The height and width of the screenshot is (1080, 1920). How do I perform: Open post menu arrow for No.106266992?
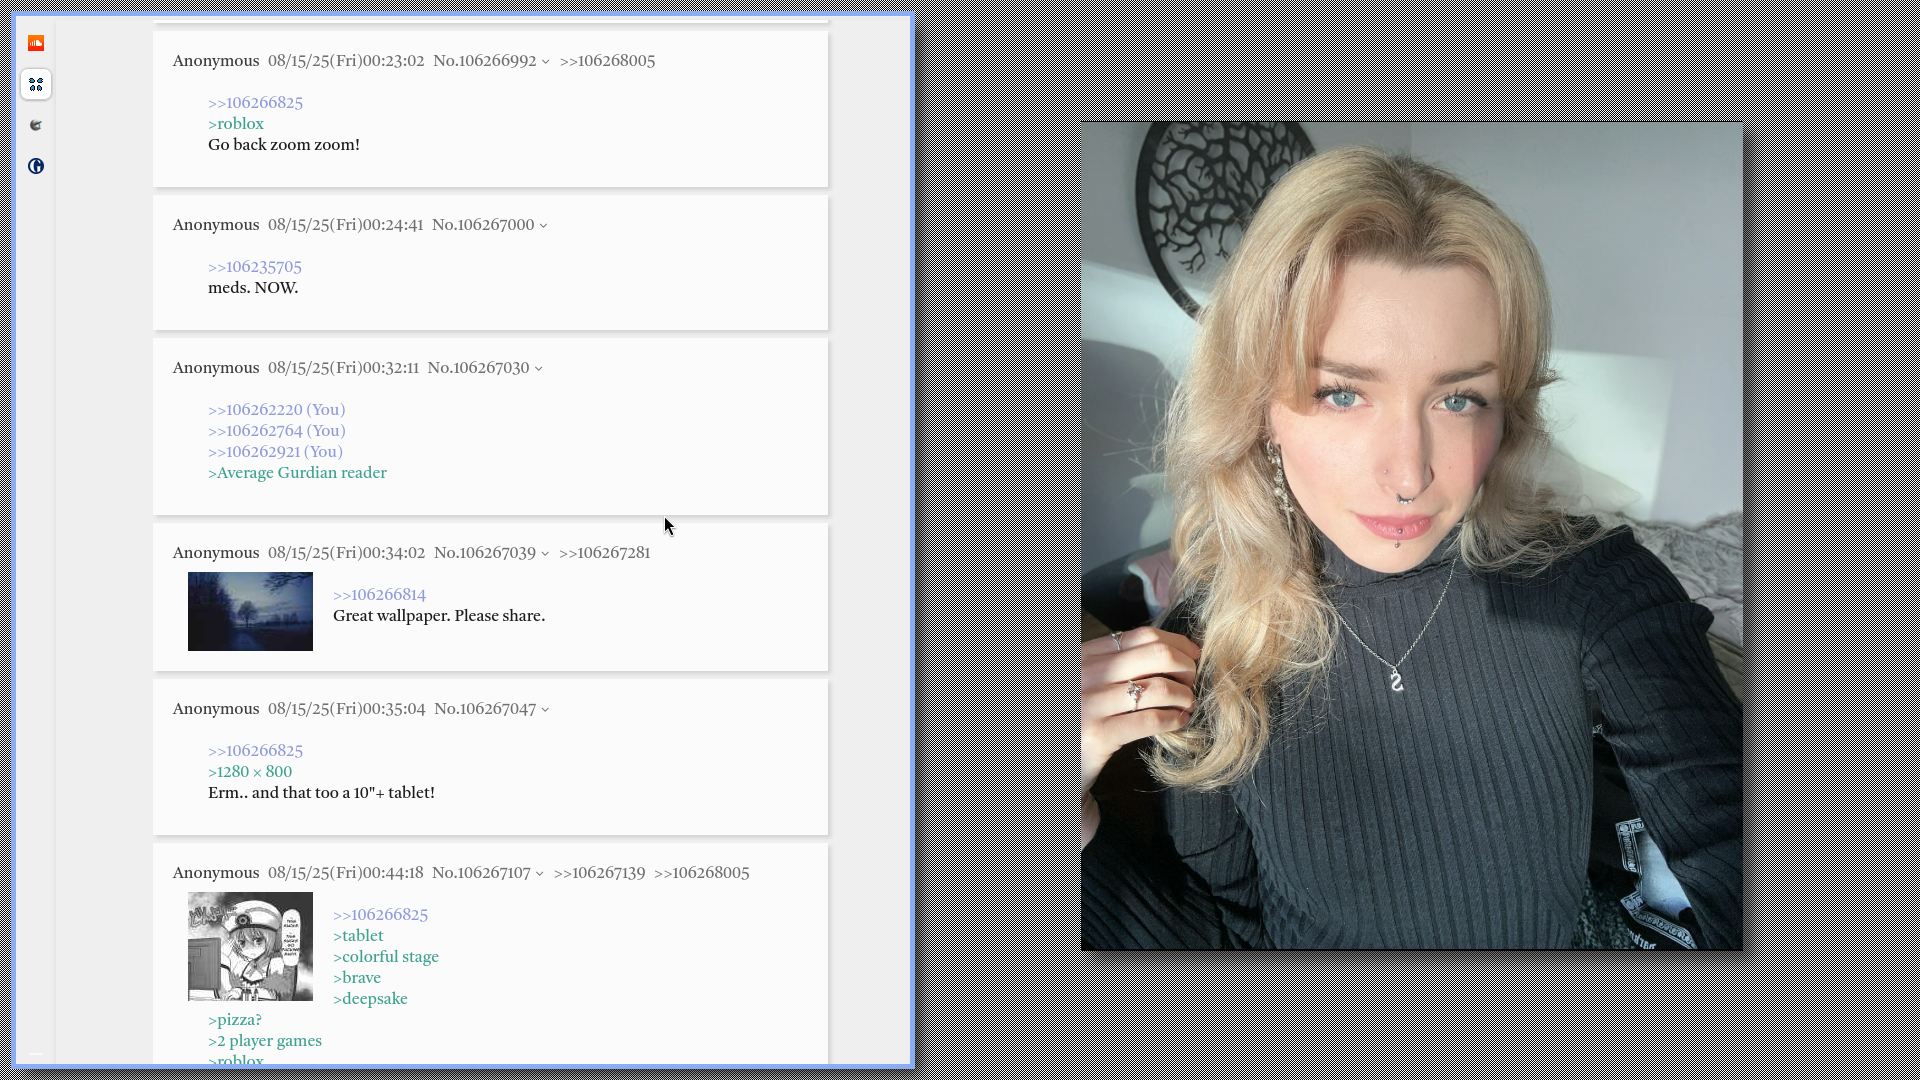[545, 62]
